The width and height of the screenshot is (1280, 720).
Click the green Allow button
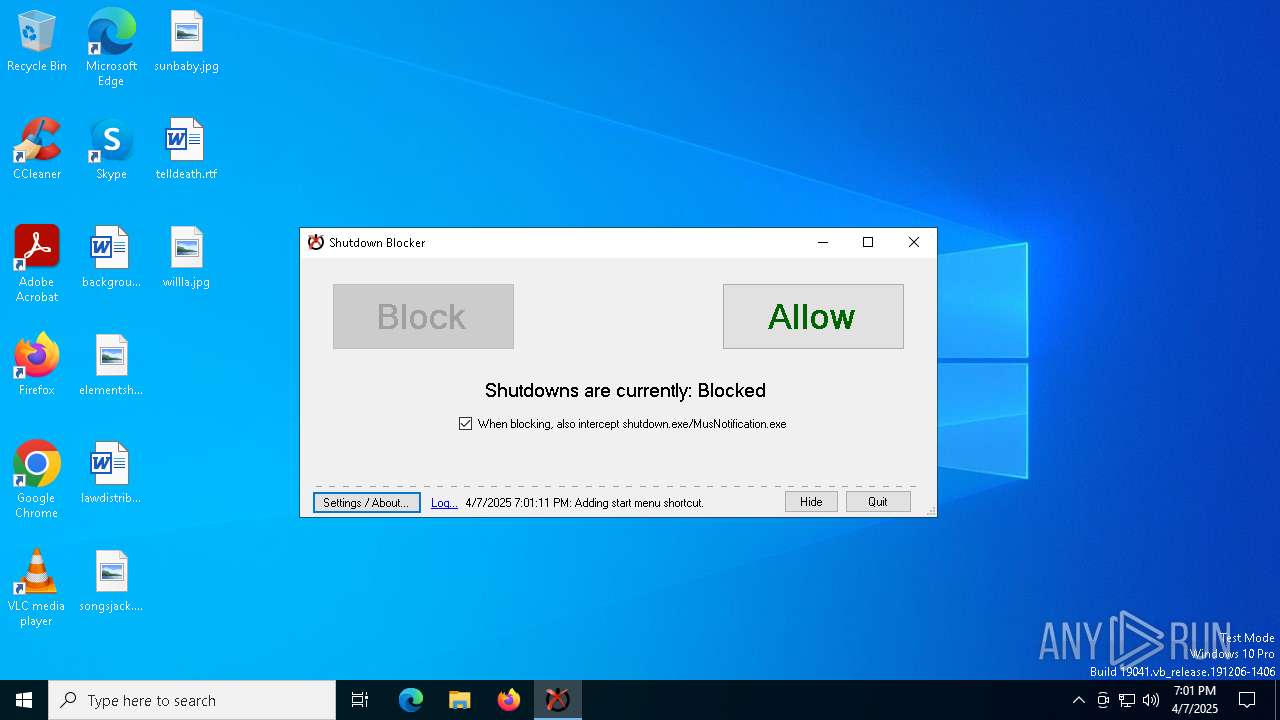coord(813,316)
